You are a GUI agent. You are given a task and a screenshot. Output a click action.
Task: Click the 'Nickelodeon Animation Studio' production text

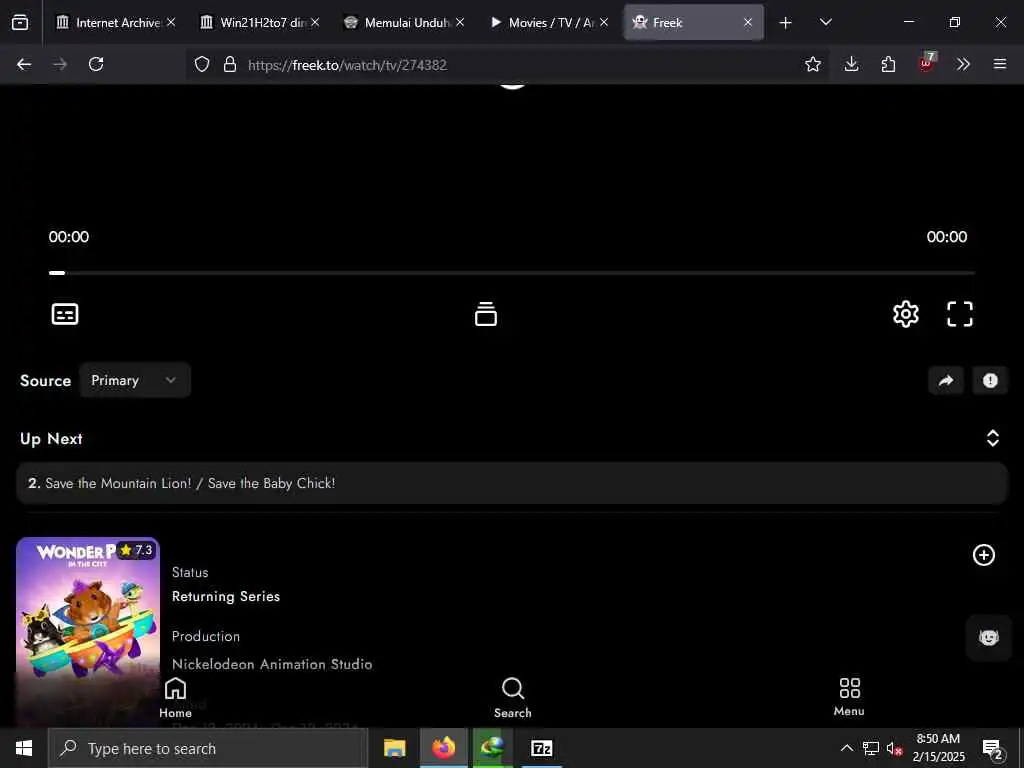coord(272,664)
